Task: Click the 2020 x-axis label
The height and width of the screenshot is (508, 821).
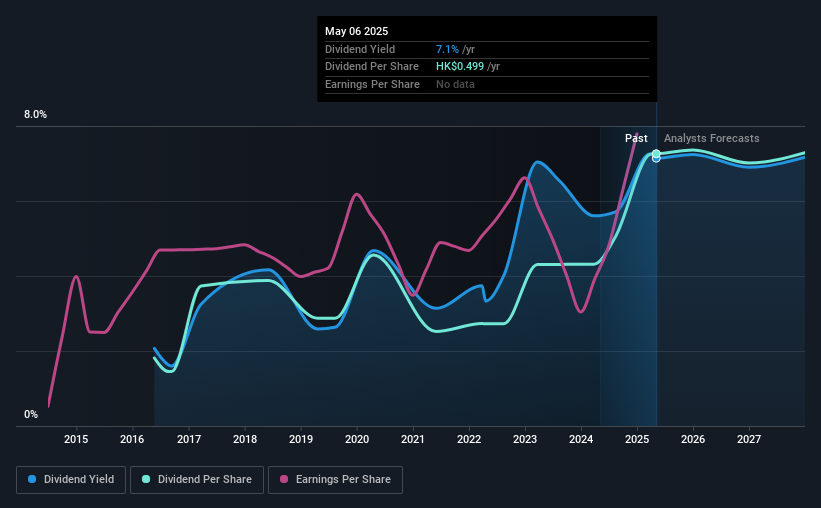Action: (x=357, y=439)
